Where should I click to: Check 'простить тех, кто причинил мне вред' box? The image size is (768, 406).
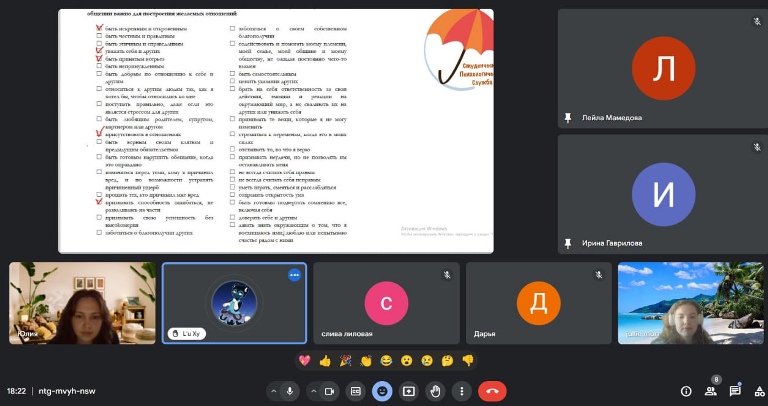[x=99, y=195]
